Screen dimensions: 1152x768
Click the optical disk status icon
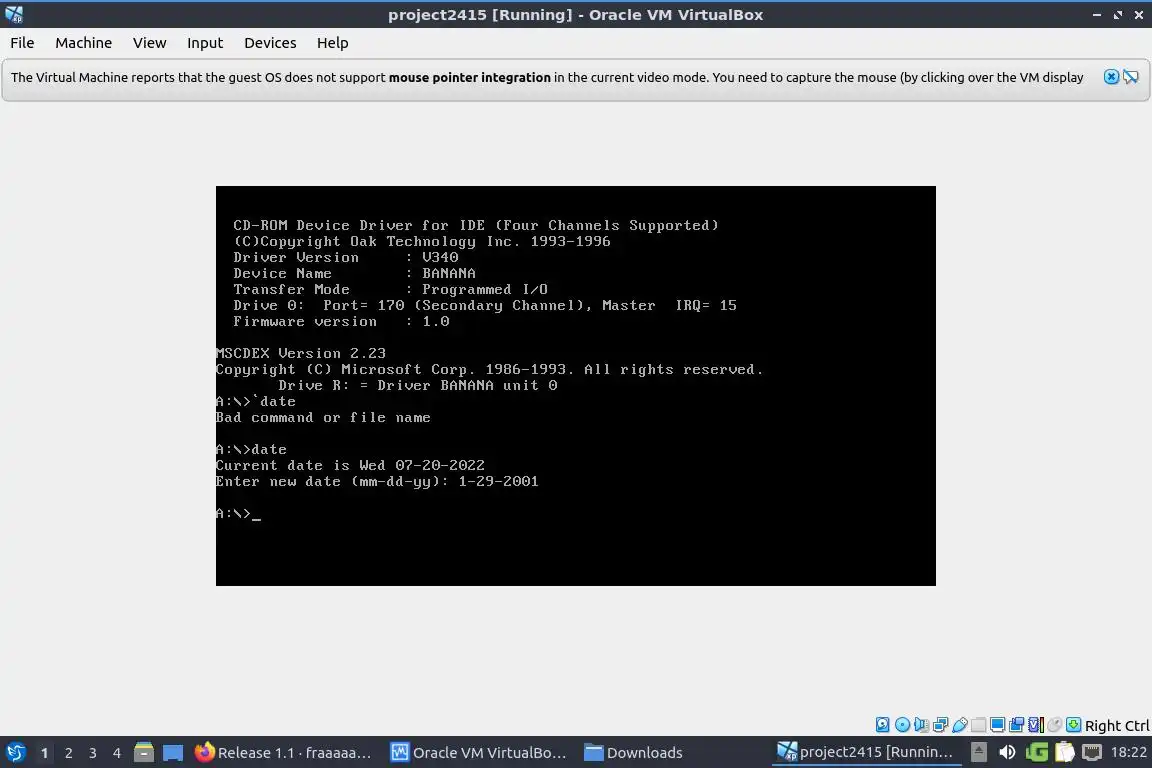click(x=902, y=725)
